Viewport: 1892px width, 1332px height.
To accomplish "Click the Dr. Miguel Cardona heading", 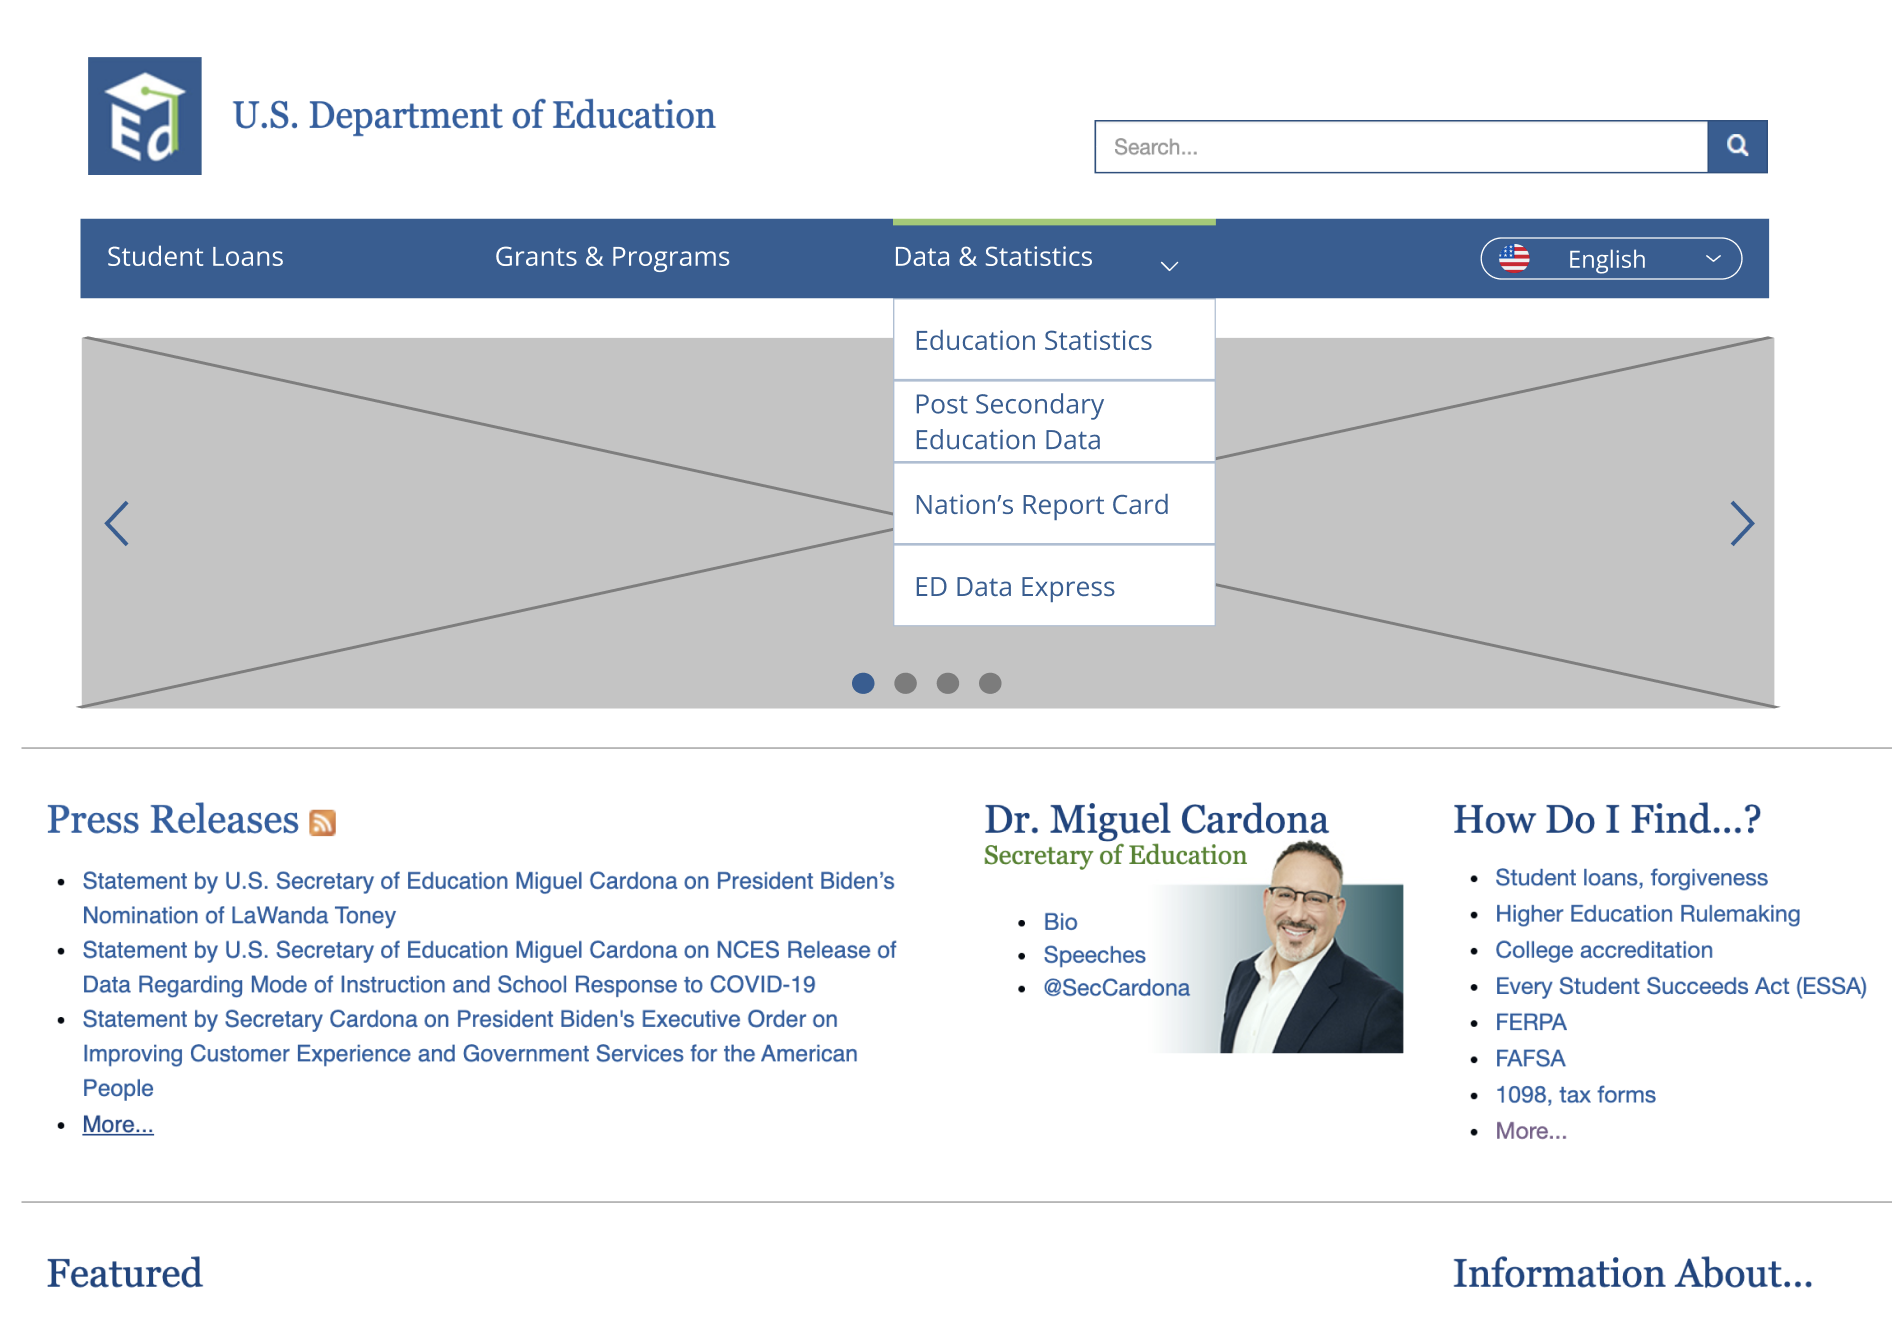I will pyautogui.click(x=1156, y=819).
